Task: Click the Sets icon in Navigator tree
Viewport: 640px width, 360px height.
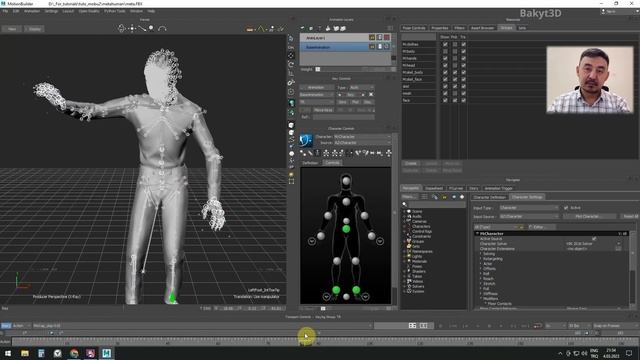Action: [409, 246]
